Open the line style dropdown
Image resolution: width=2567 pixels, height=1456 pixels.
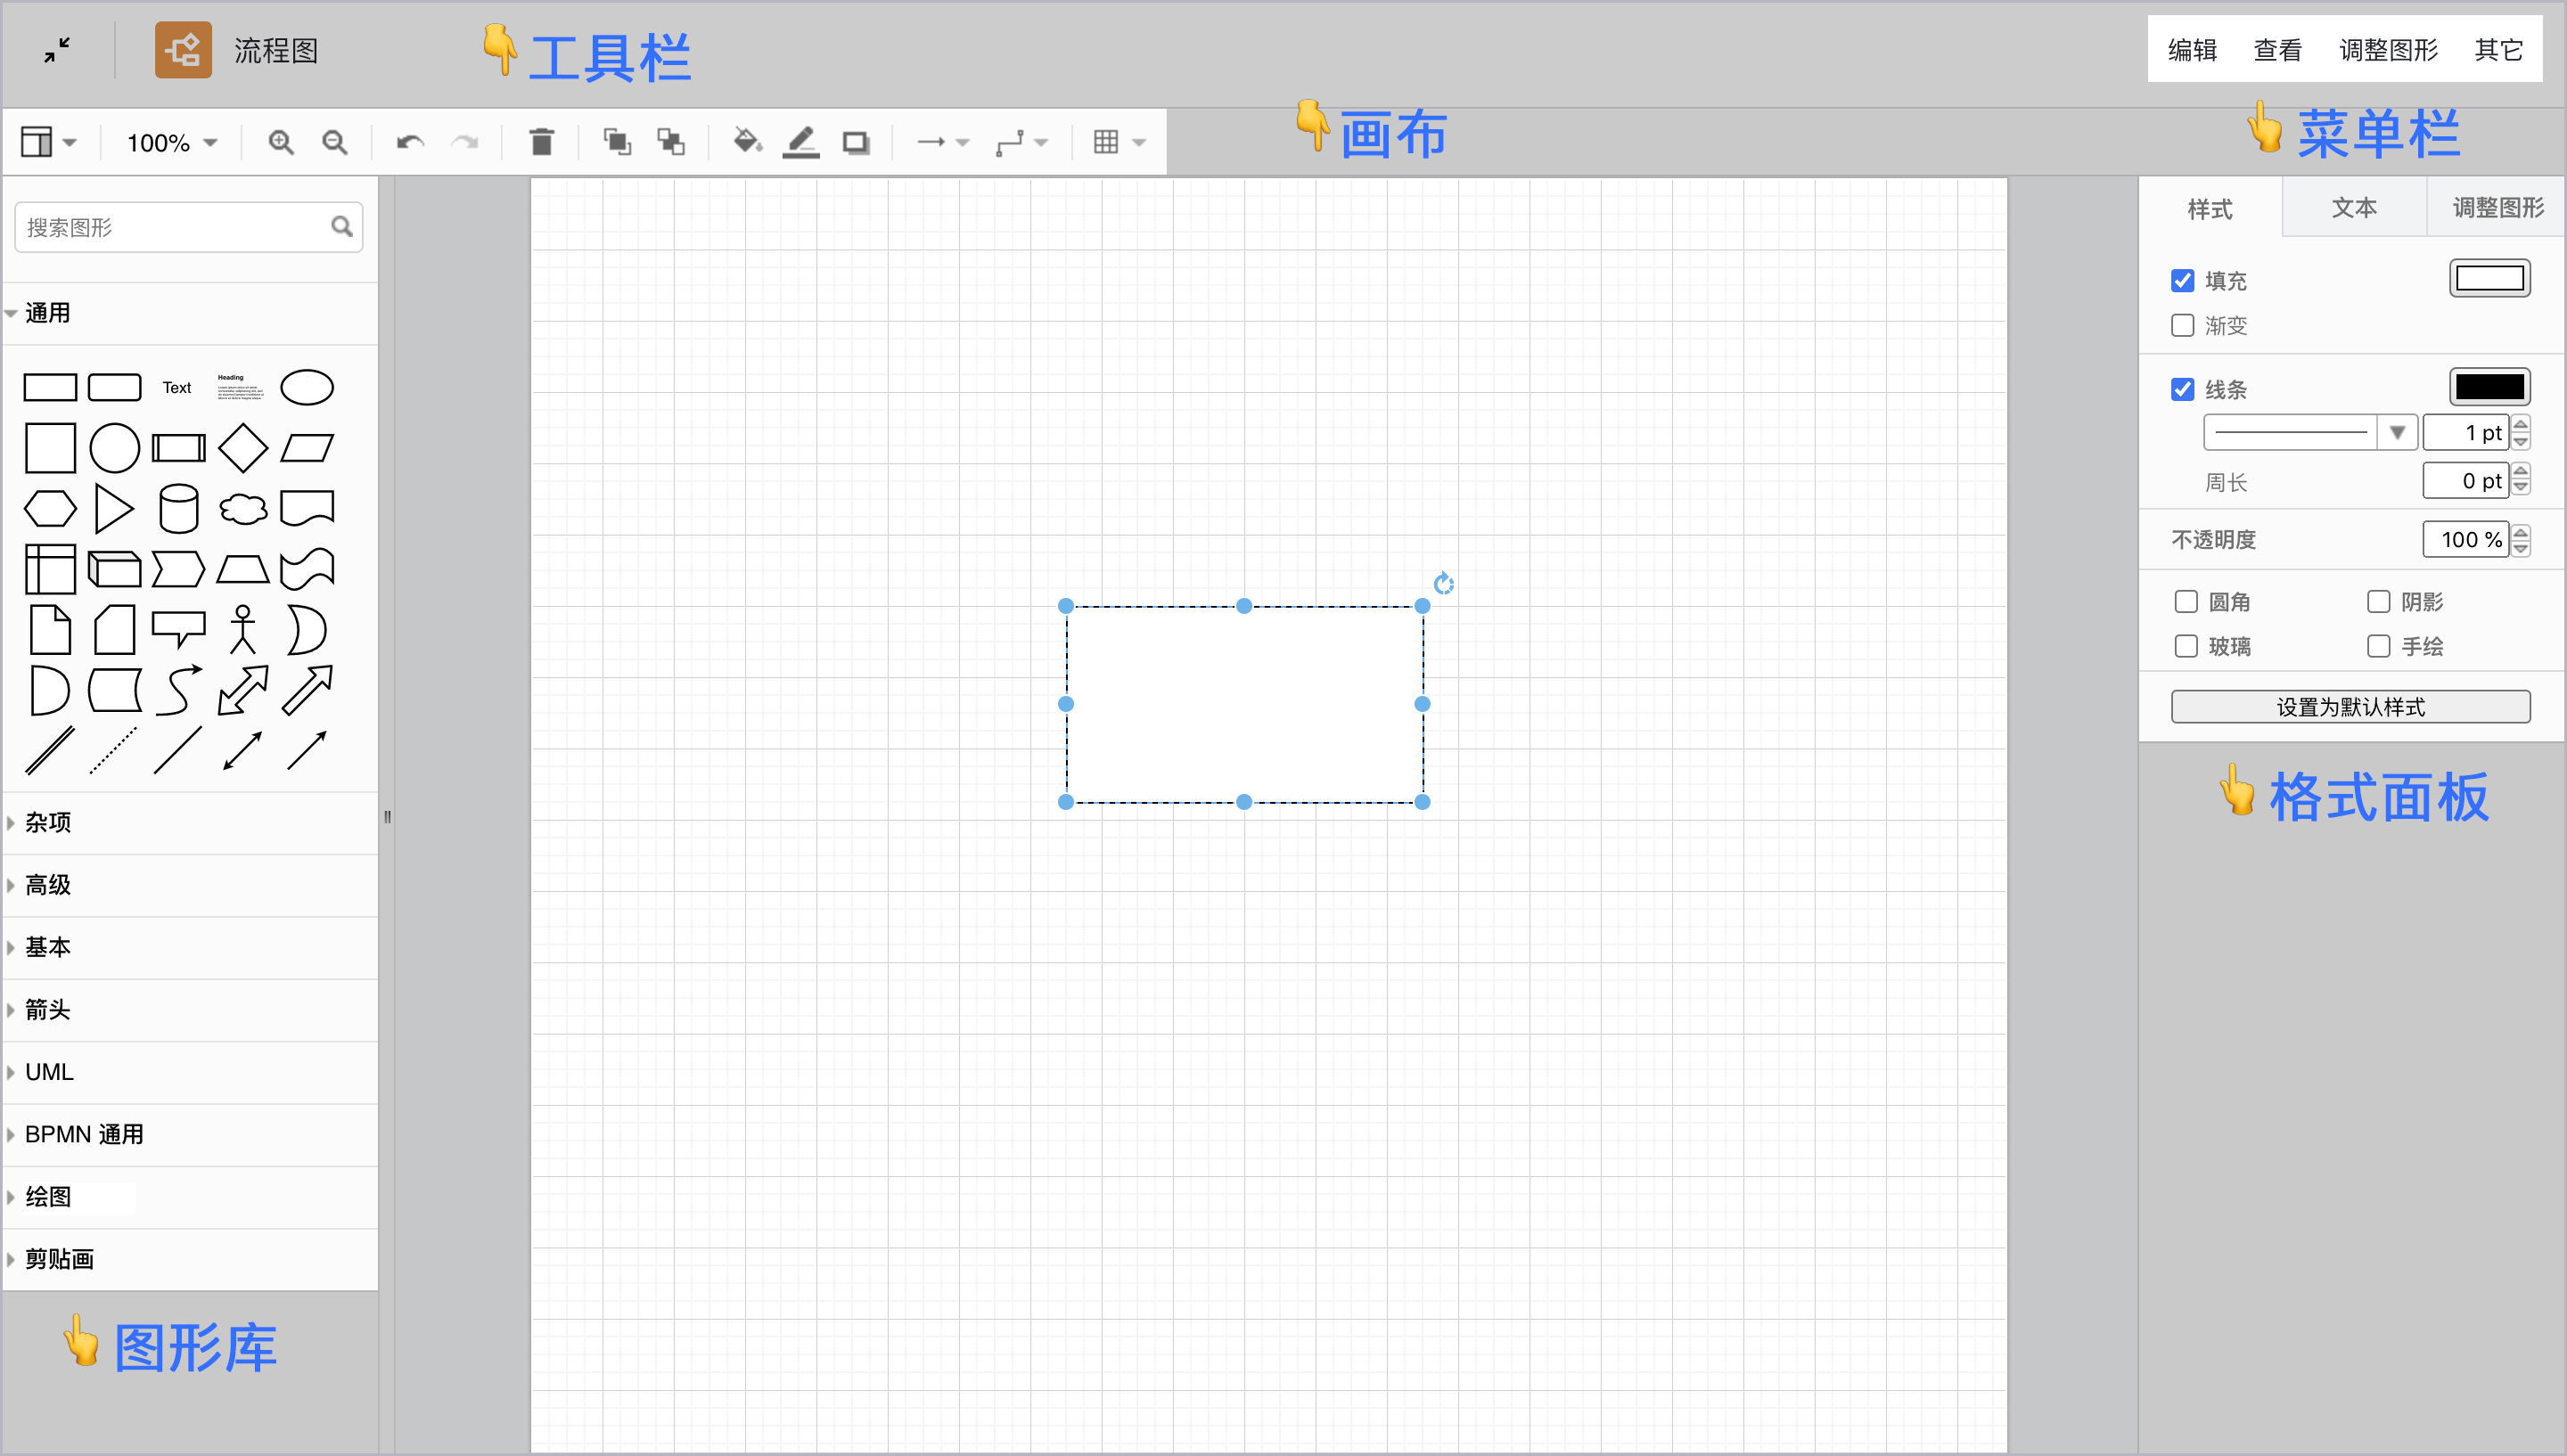pyautogui.click(x=2397, y=433)
